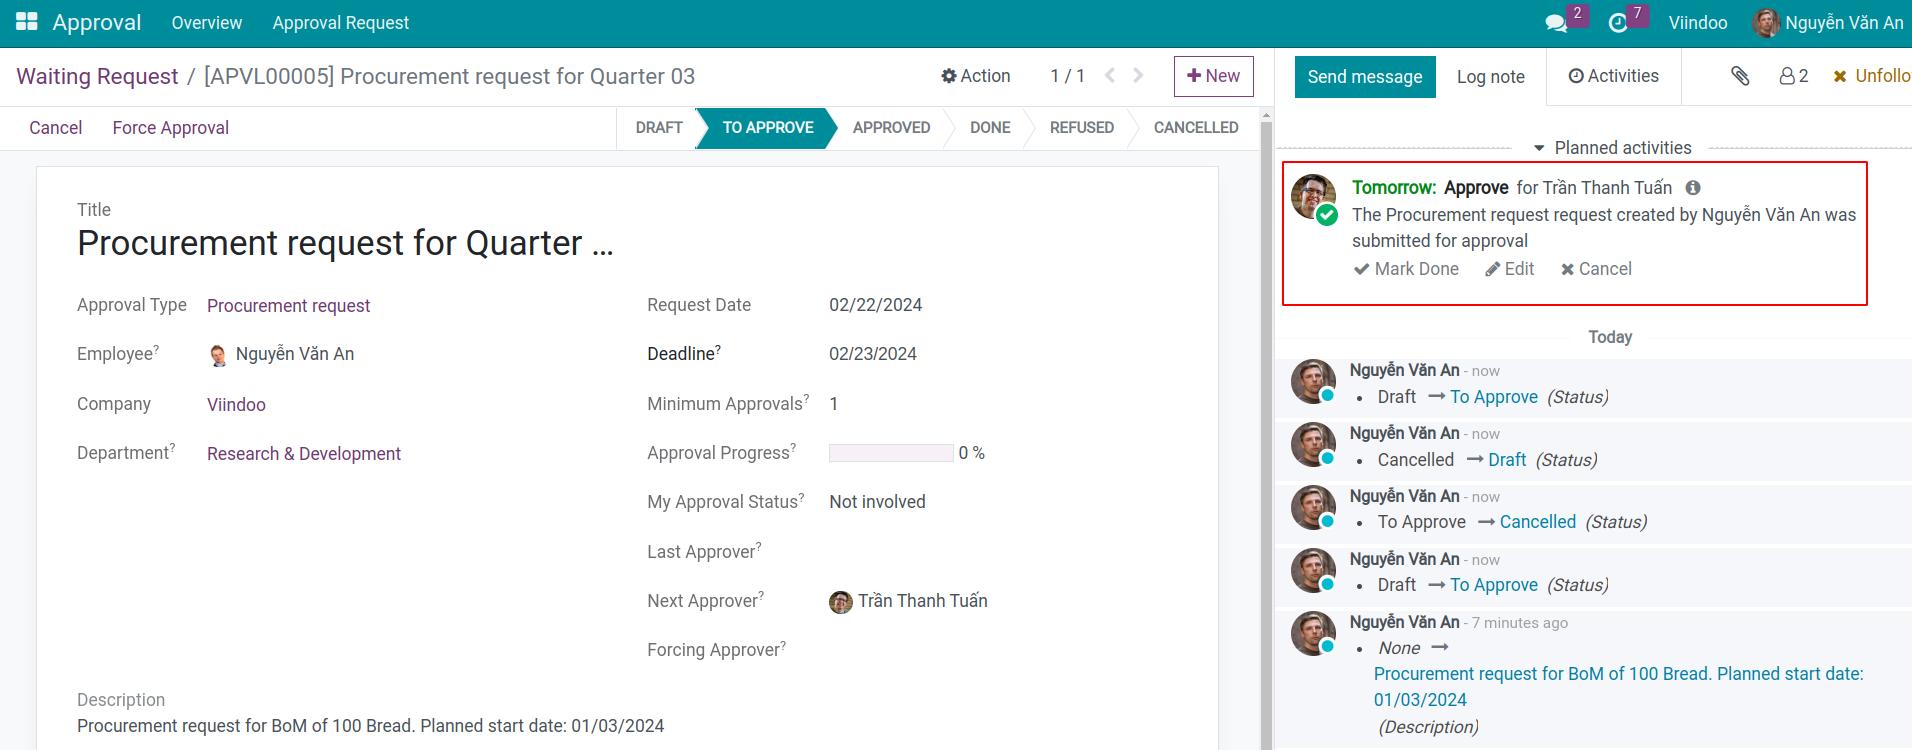Open the Overview menu
Image resolution: width=1912 pixels, height=750 pixels.
[206, 23]
